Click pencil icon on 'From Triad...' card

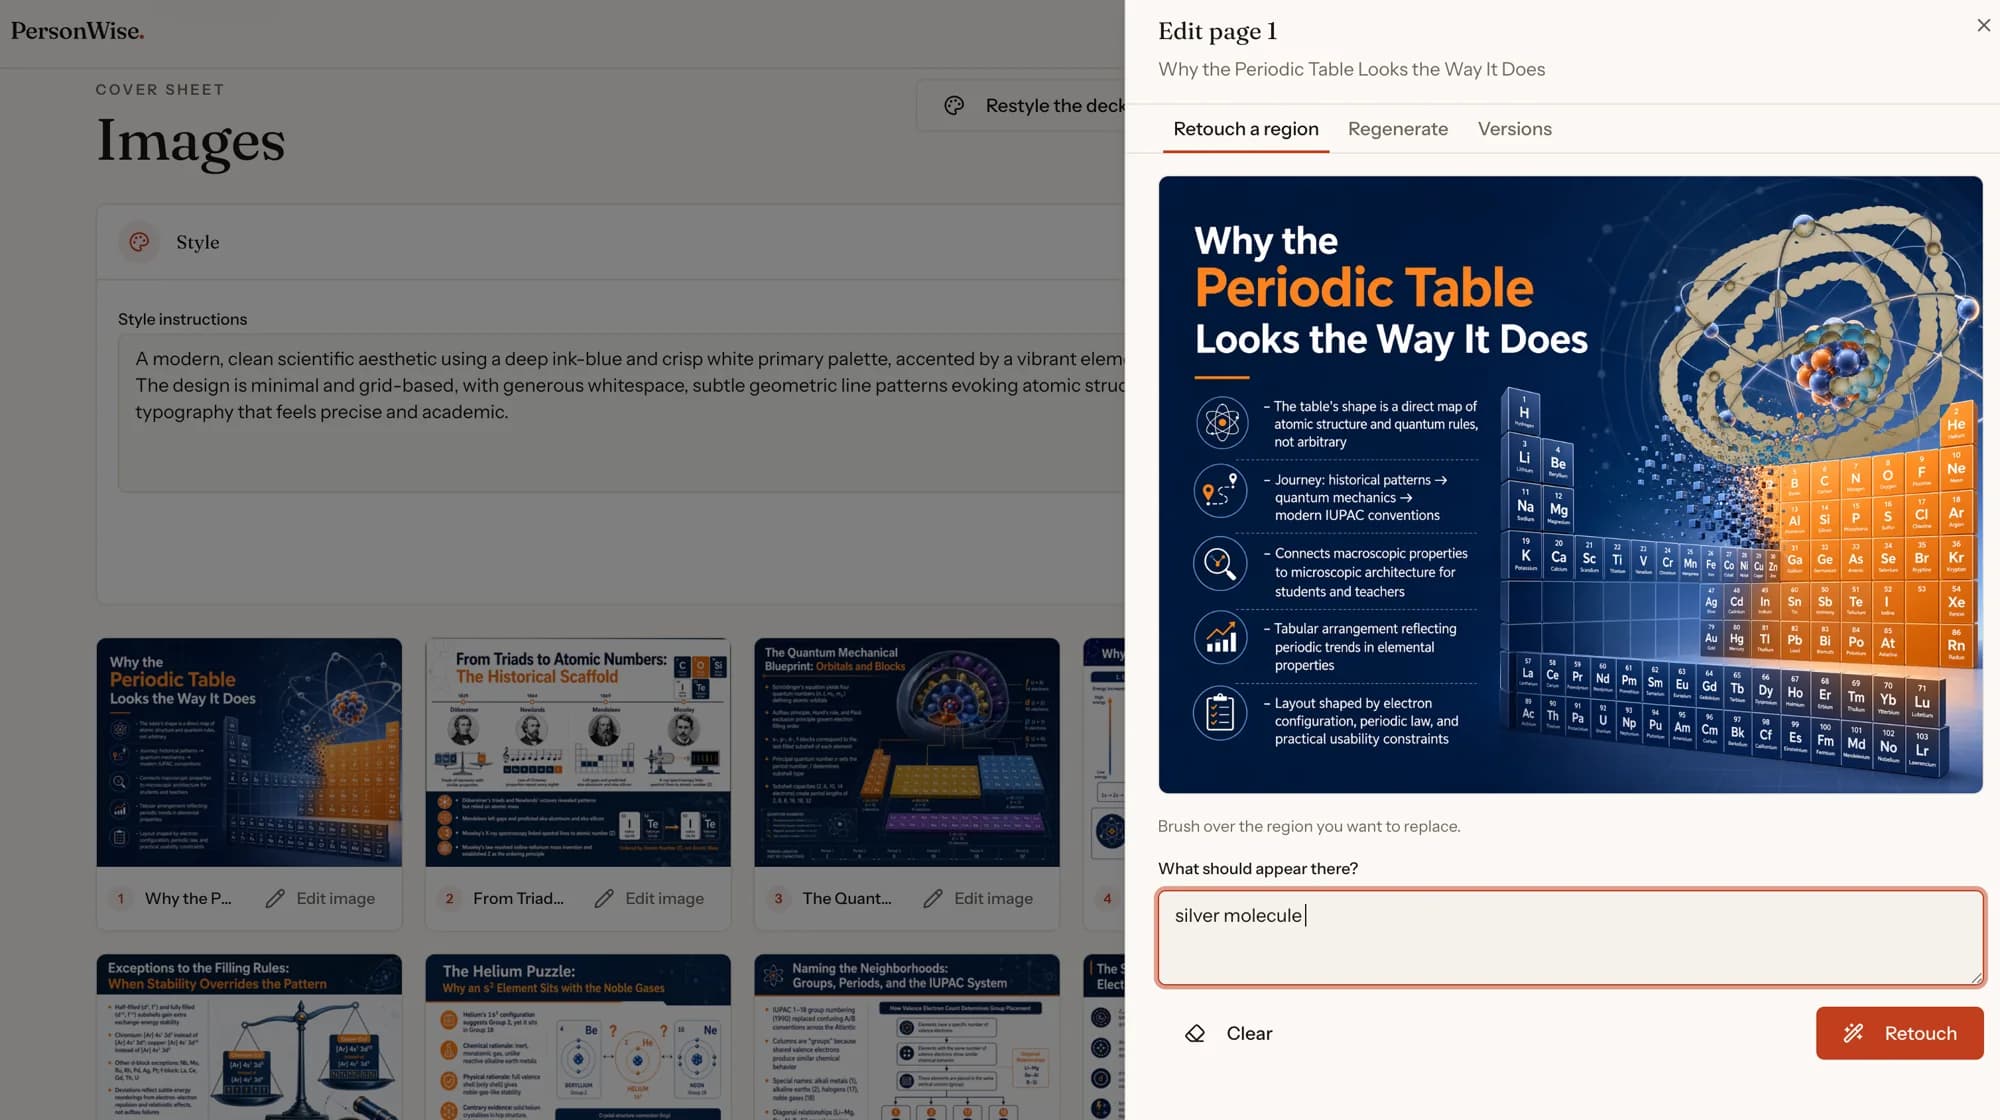604,898
